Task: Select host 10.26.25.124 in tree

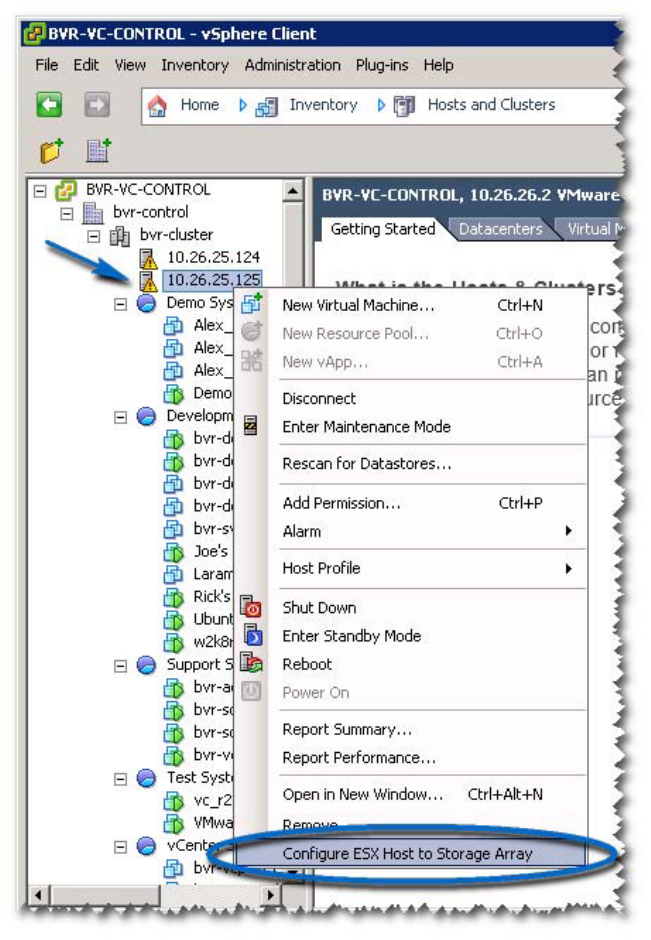Action: (x=213, y=258)
